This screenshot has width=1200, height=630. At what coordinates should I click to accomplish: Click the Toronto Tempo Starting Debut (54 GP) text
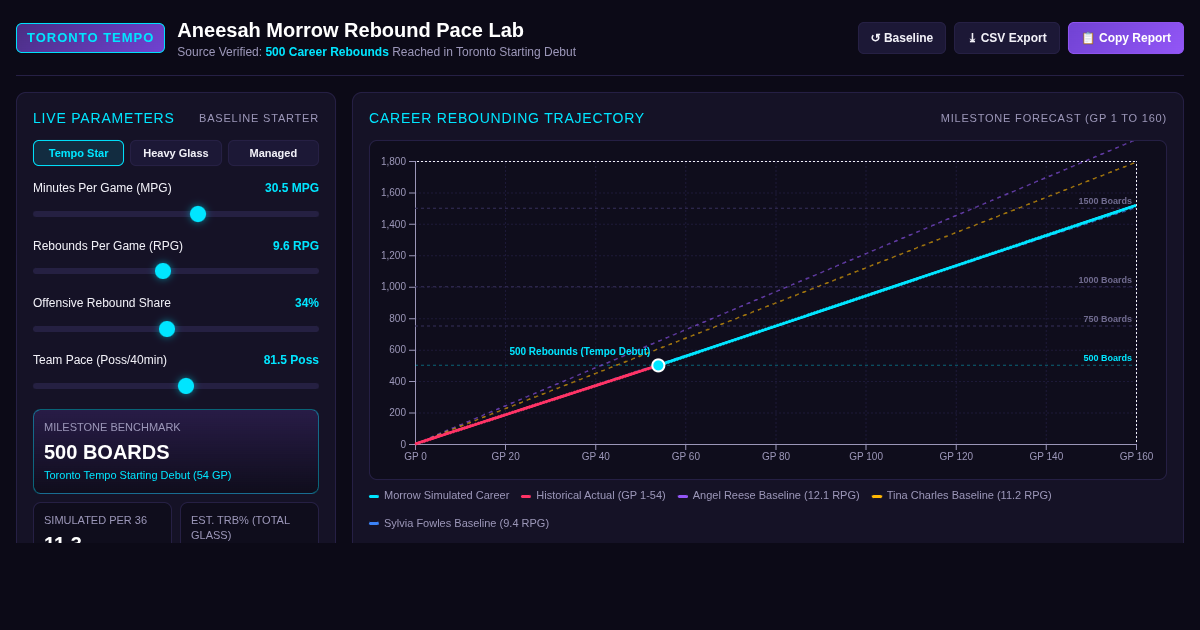click(x=138, y=475)
